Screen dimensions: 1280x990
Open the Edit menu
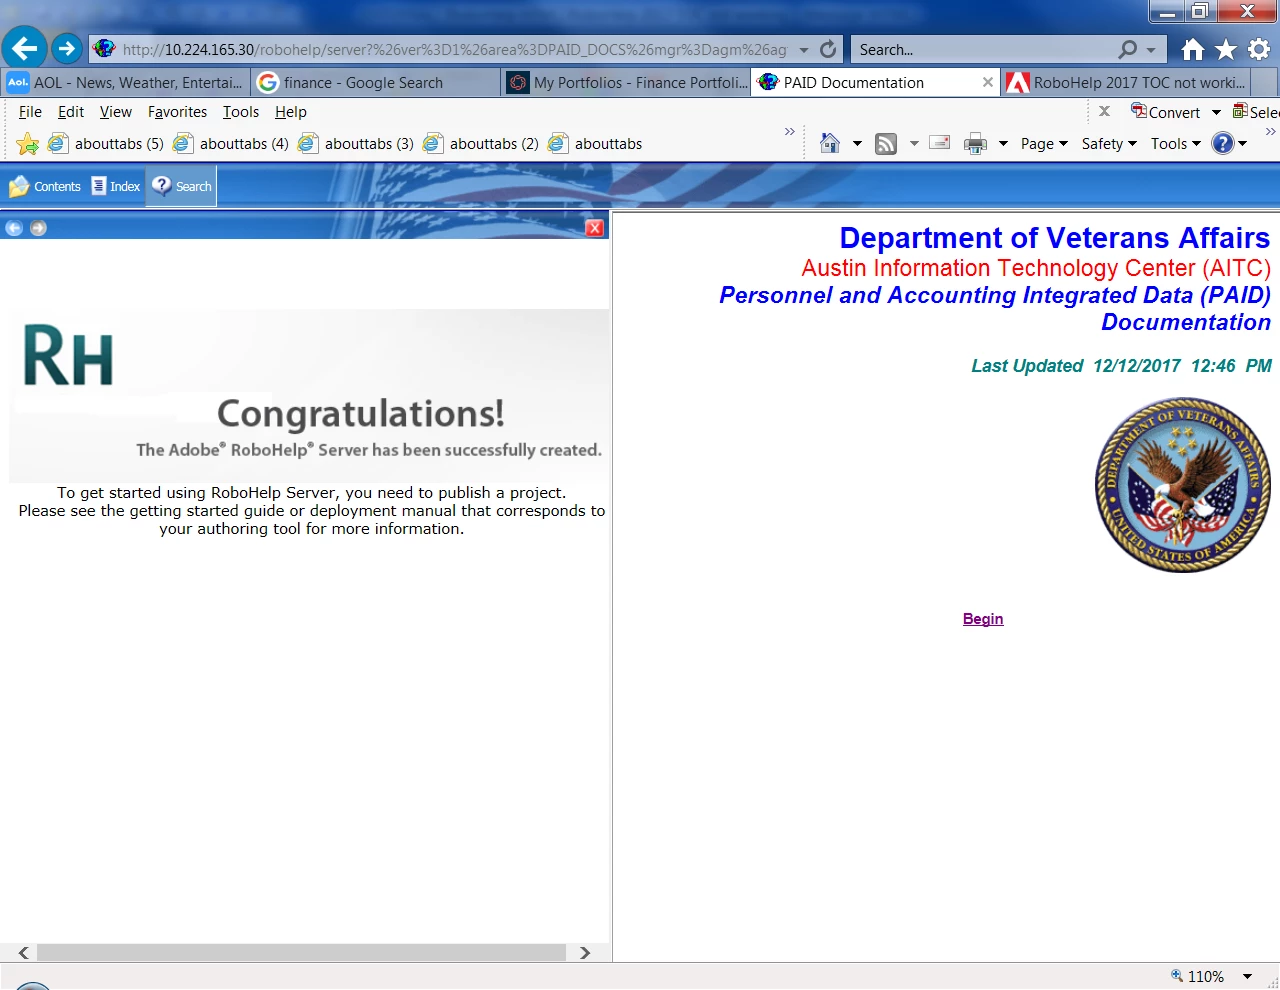[71, 112]
